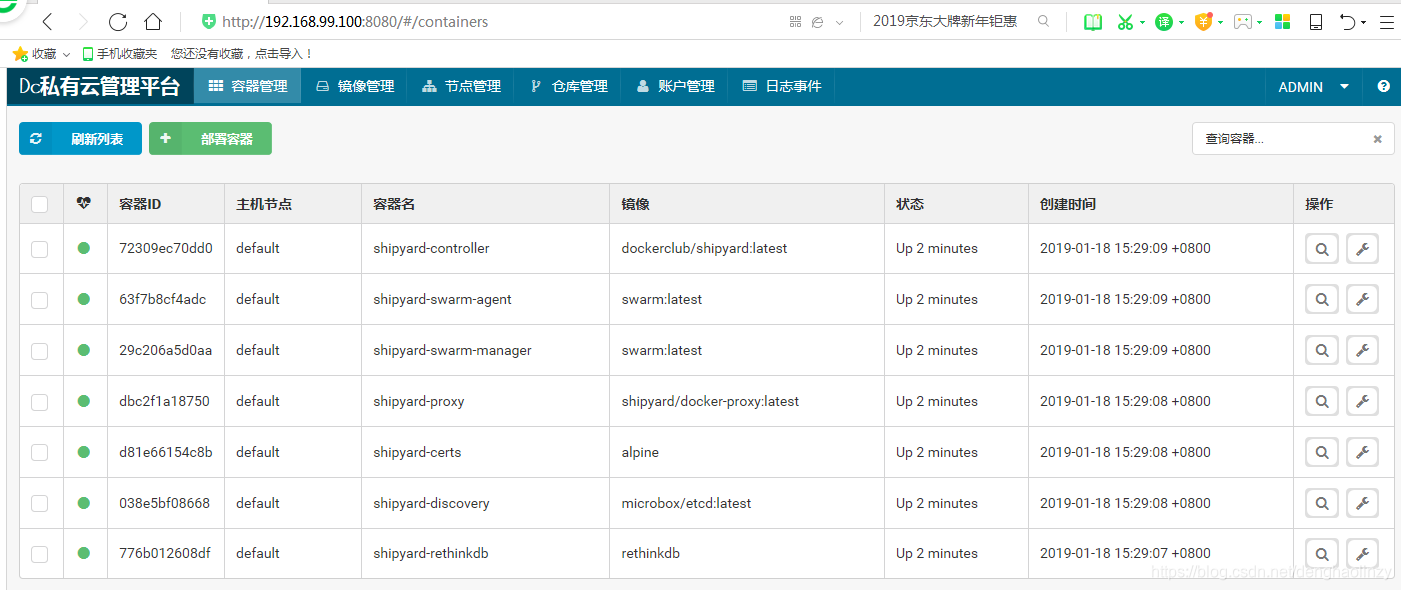Screen dimensions: 1401x590
Task: Check the box for shipyard-controller row
Action: 40,249
